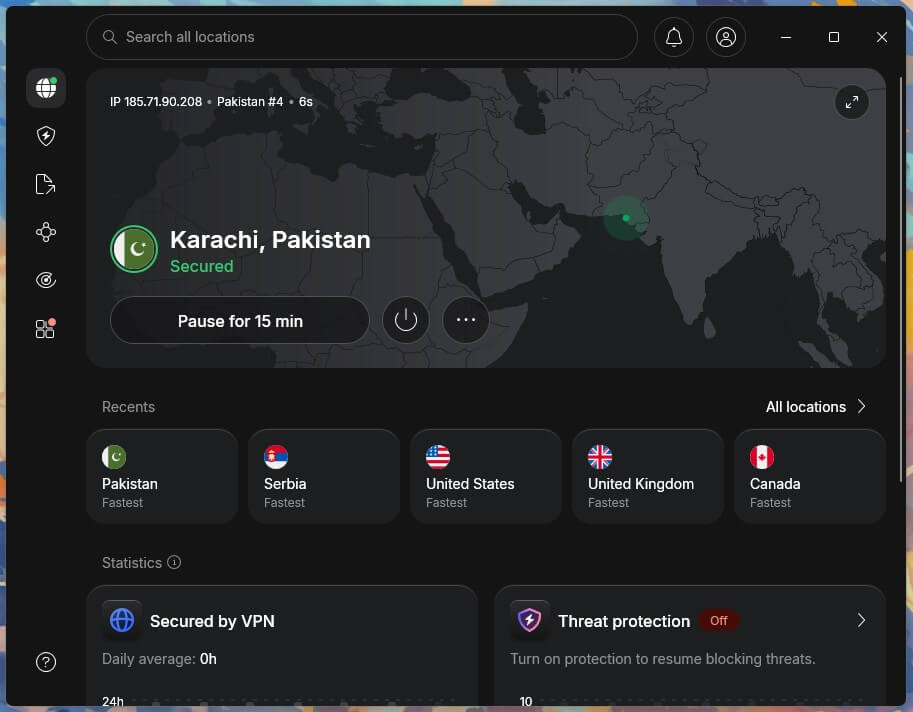913x712 pixels.
Task: Connect to Canada recent location
Action: click(809, 477)
